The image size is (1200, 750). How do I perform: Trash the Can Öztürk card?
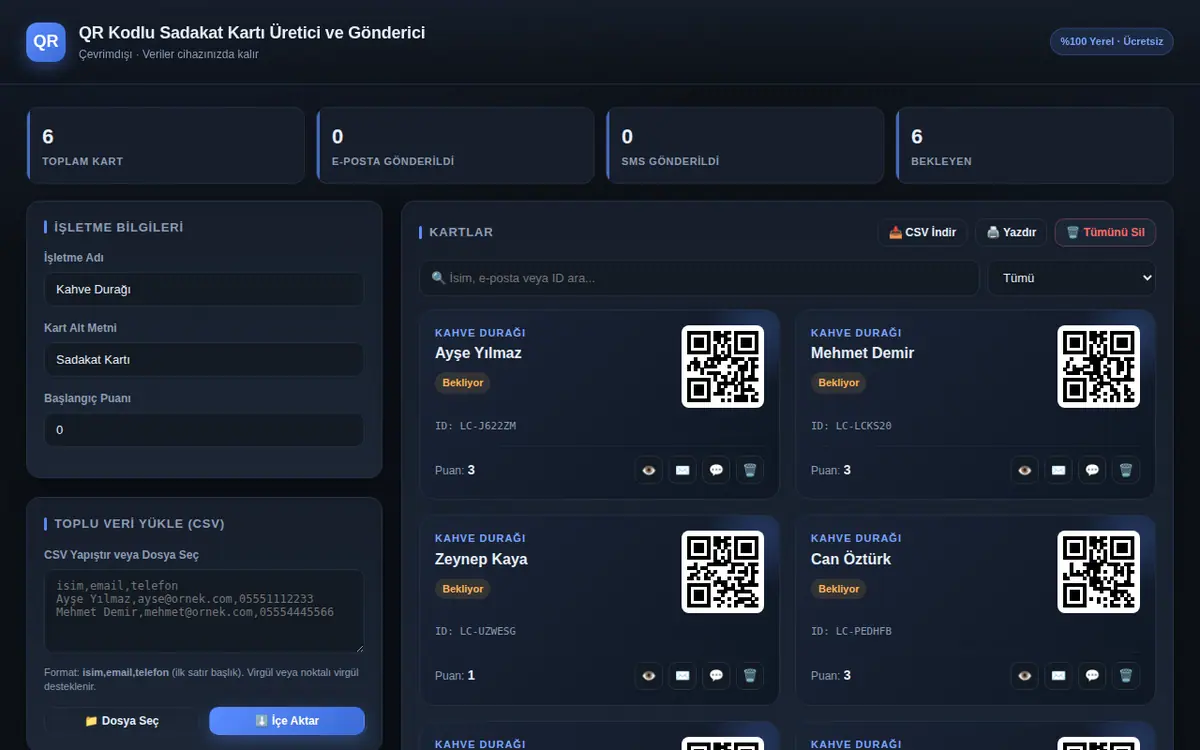tap(1127, 675)
